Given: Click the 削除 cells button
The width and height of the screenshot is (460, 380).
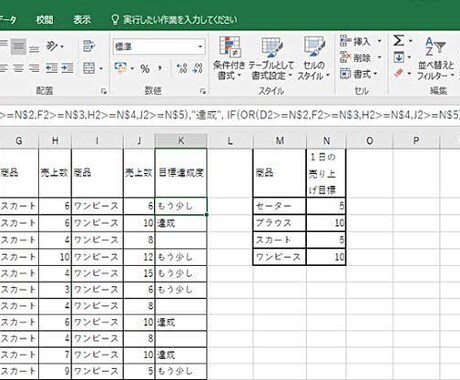Looking at the screenshot, I should tap(355, 58).
